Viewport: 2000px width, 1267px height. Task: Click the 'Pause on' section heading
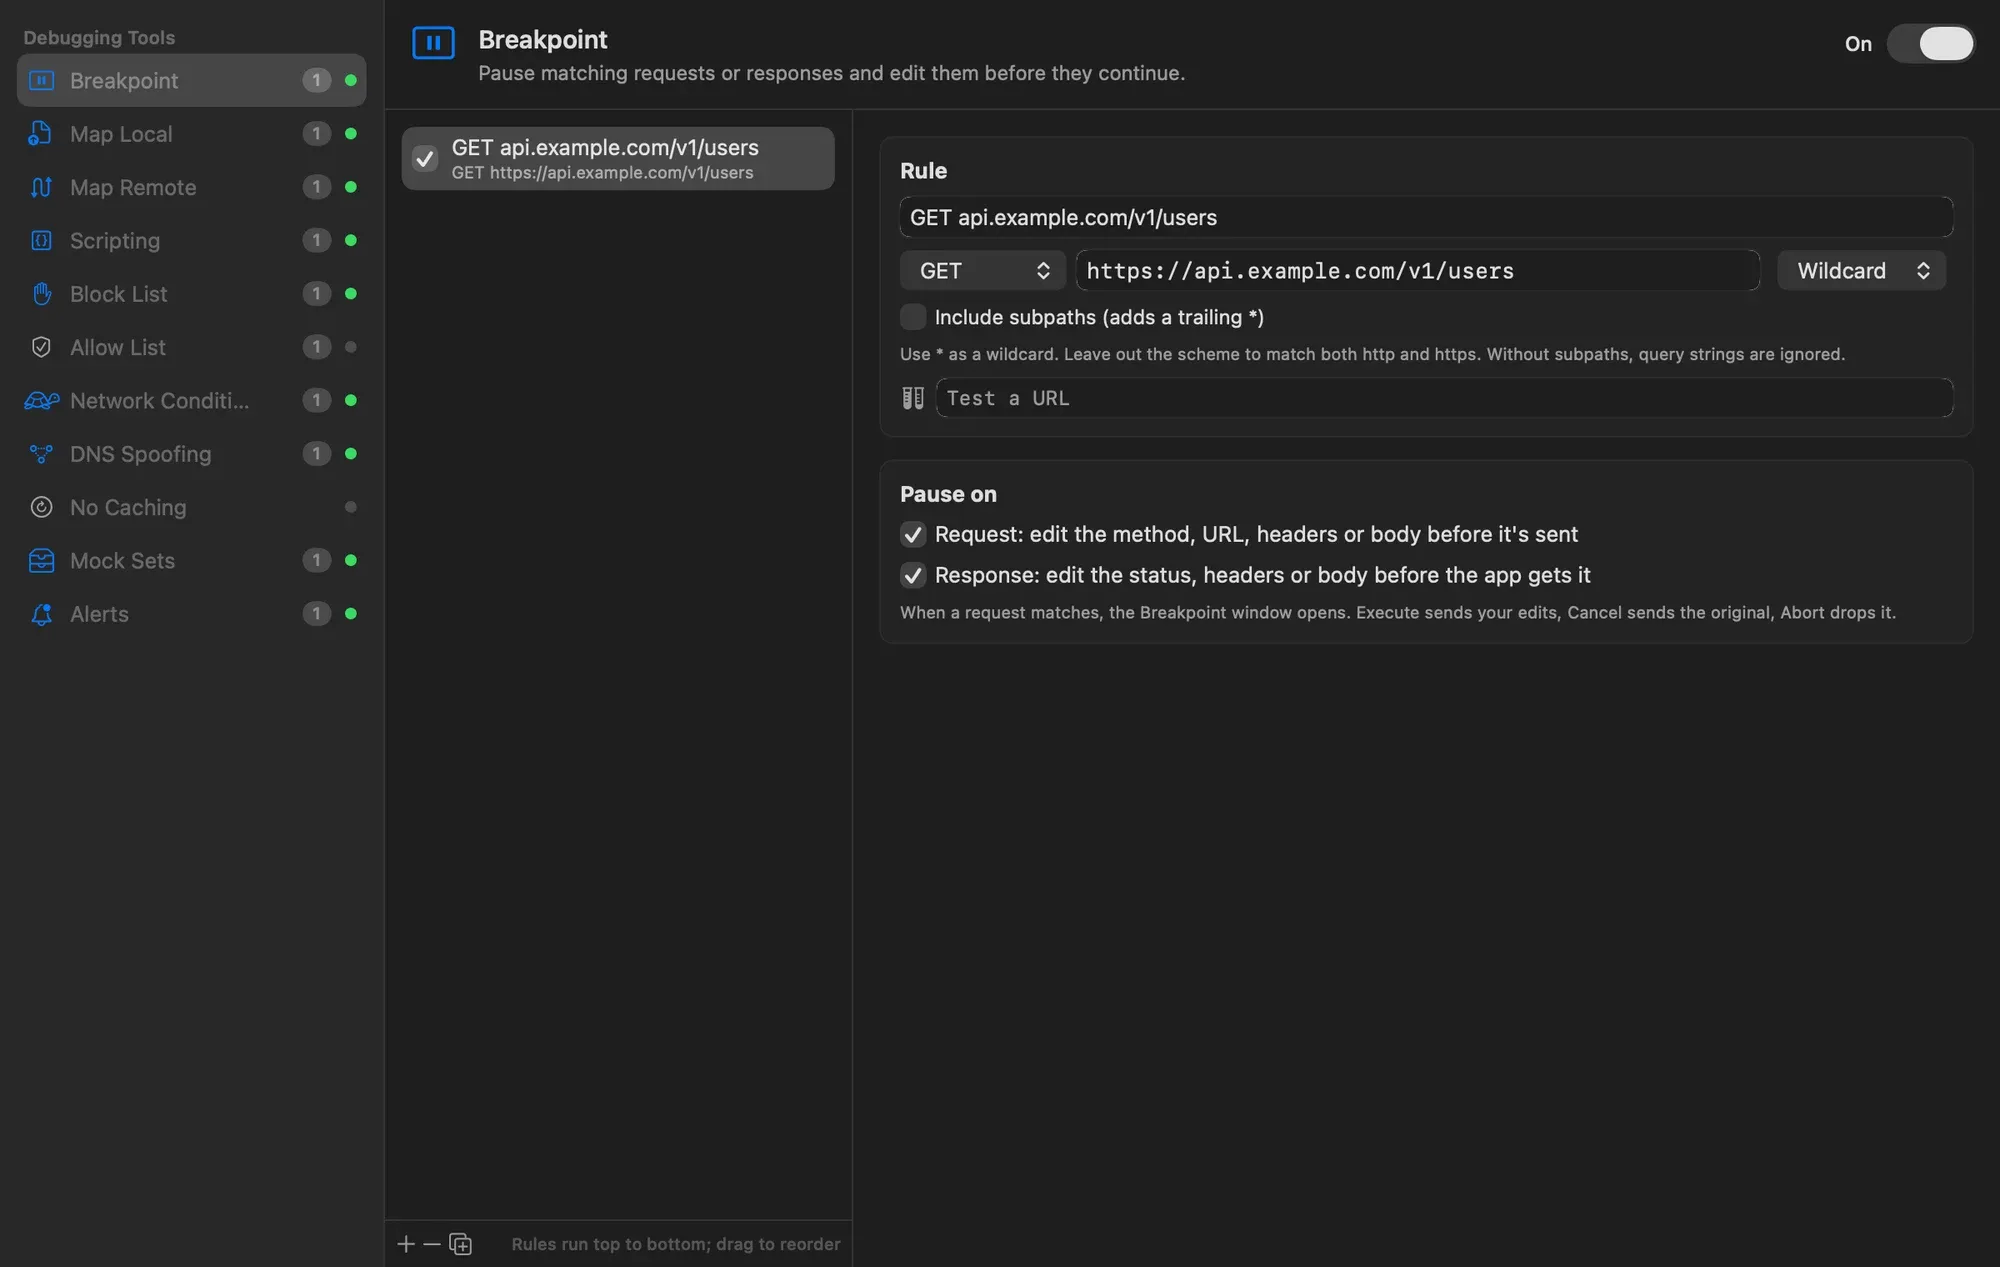tap(948, 494)
